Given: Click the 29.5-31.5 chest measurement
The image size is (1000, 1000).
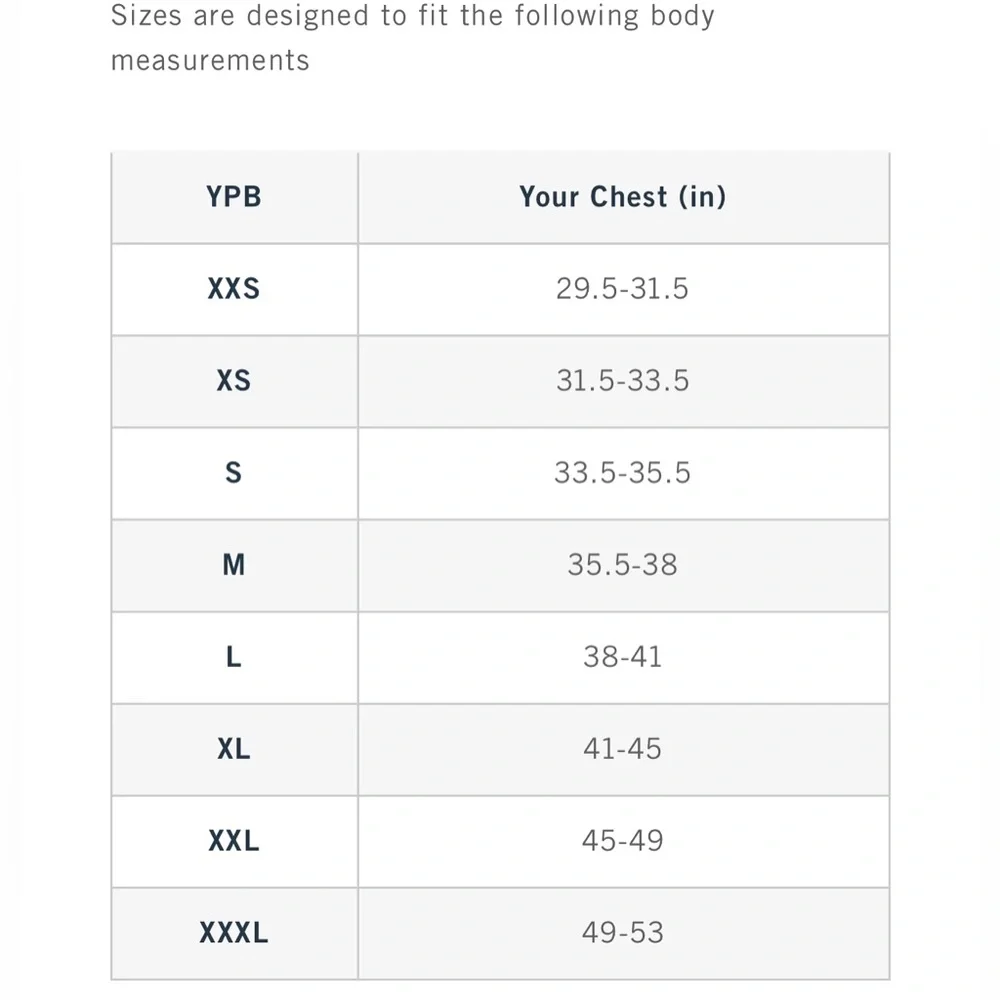Looking at the screenshot, I should click(622, 289).
